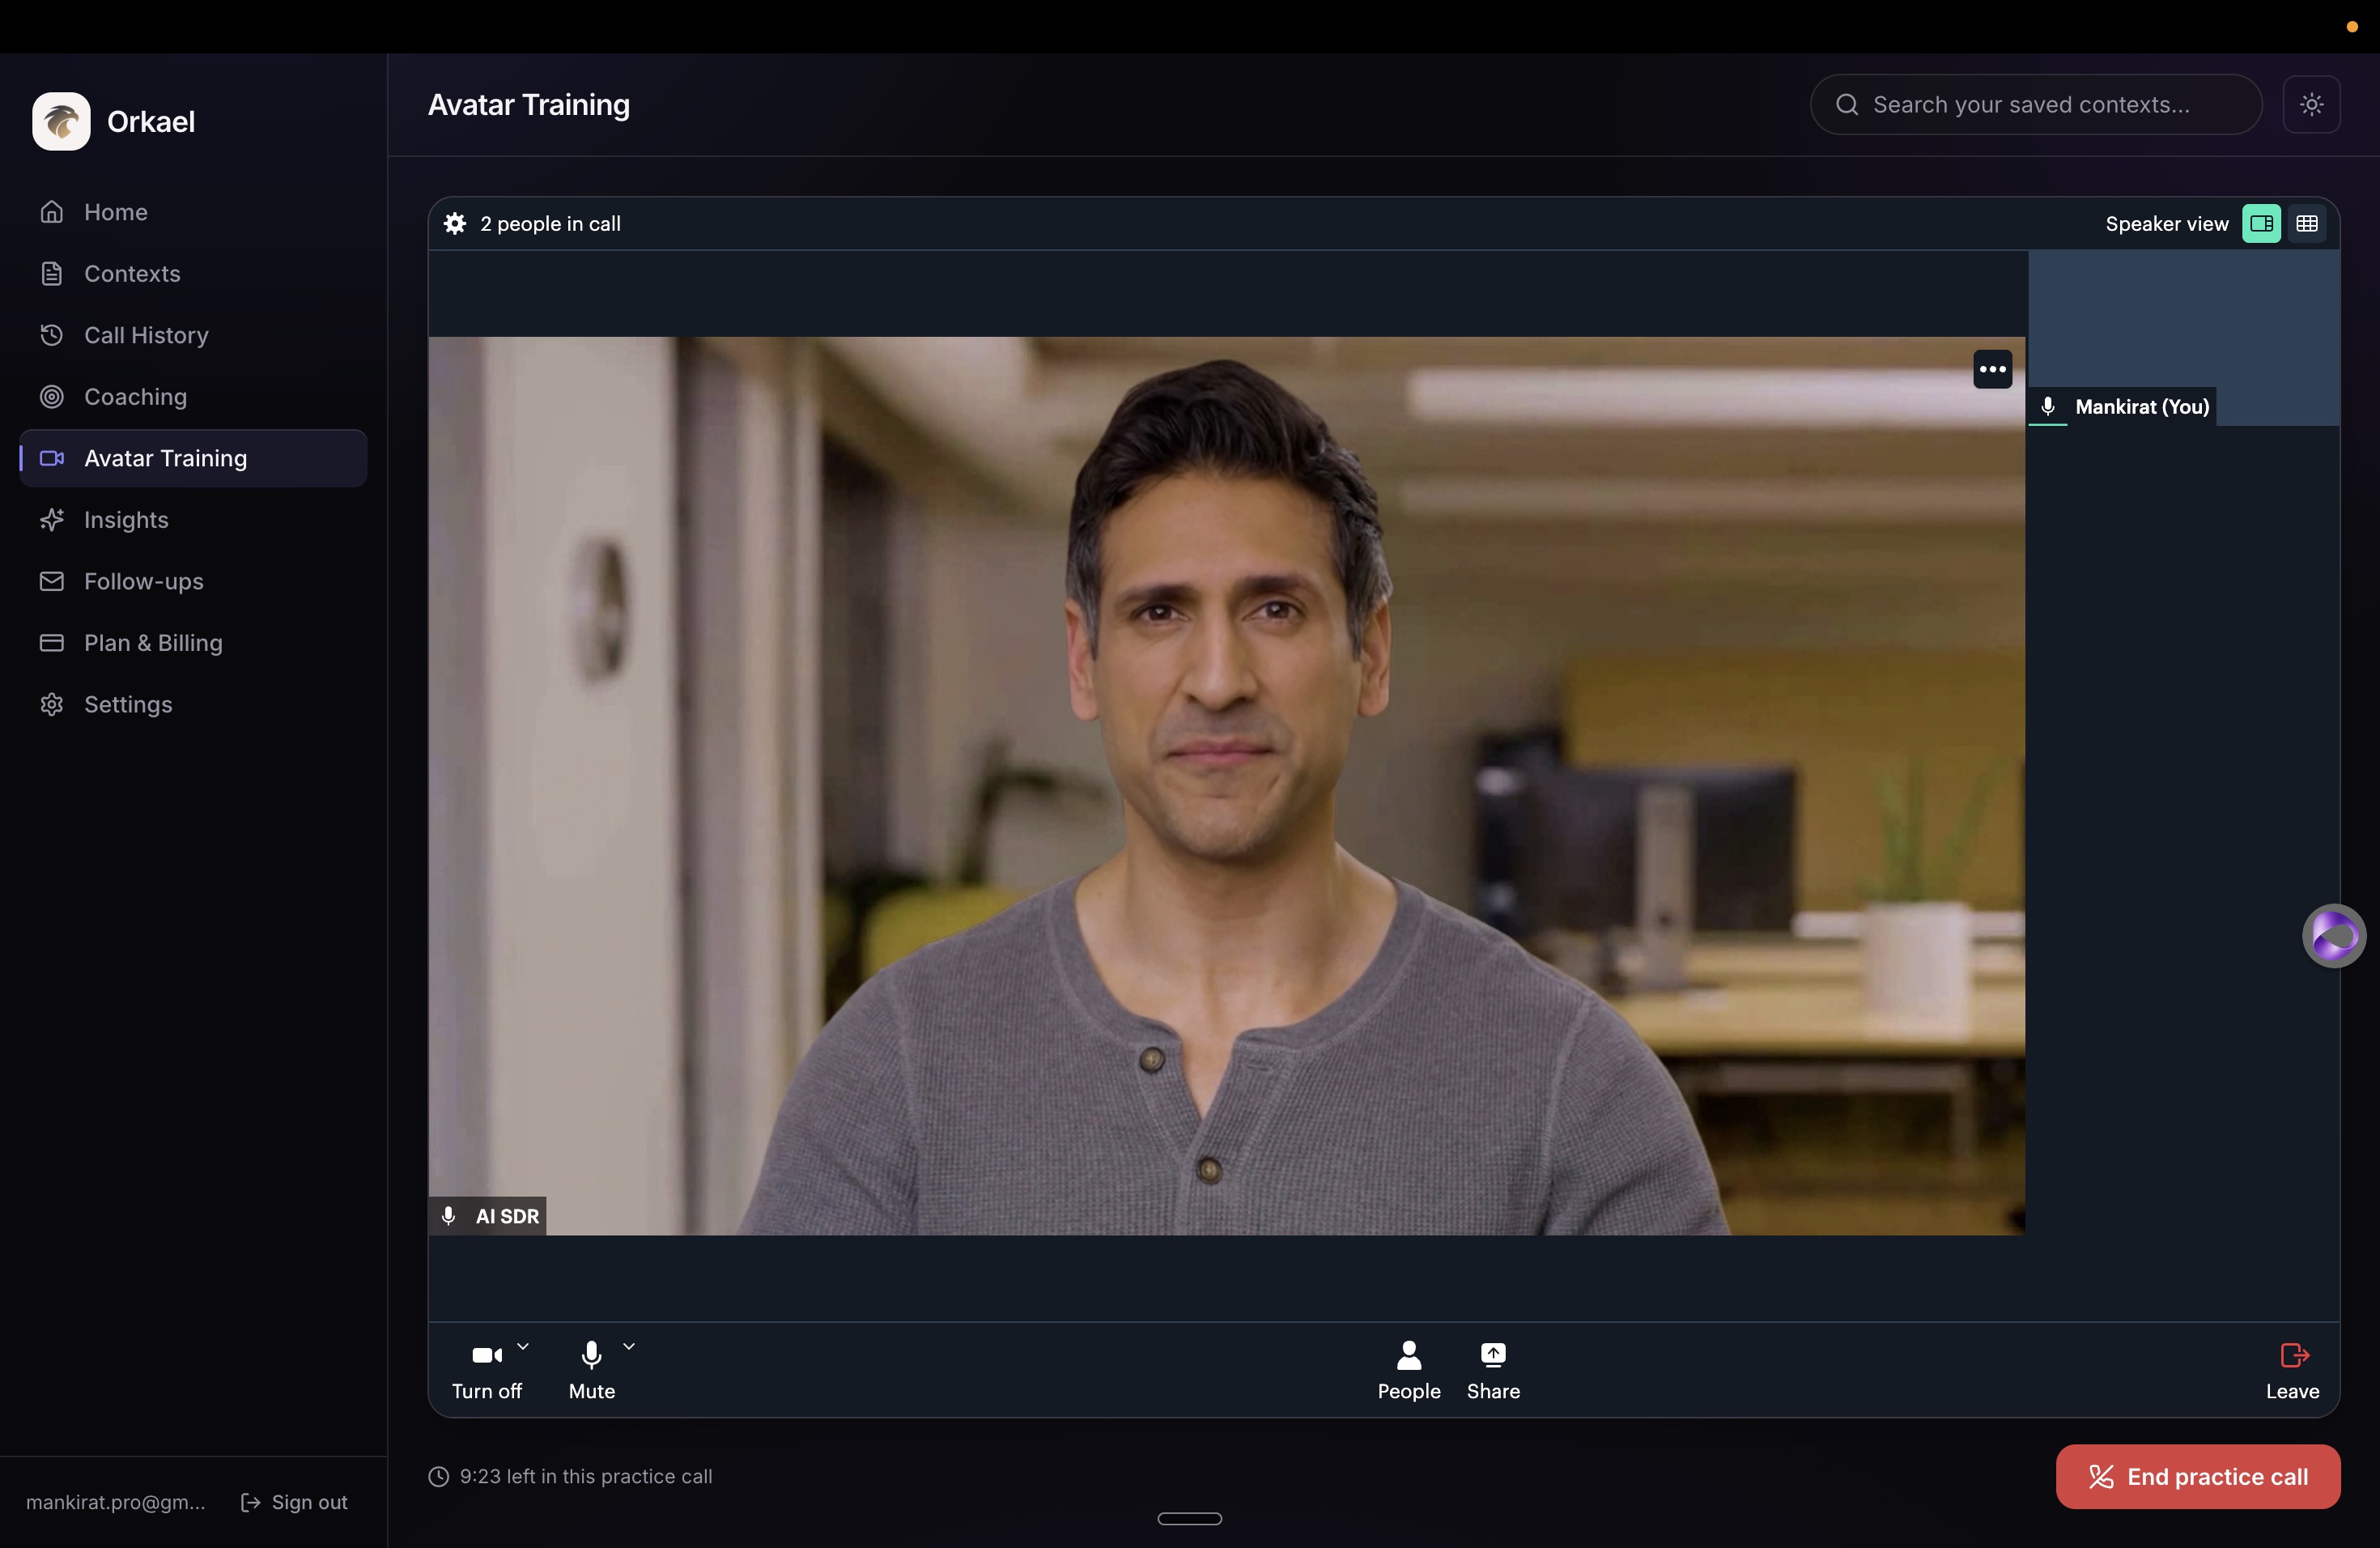Mute the microphone
The width and height of the screenshot is (2380, 1548).
pos(592,1371)
